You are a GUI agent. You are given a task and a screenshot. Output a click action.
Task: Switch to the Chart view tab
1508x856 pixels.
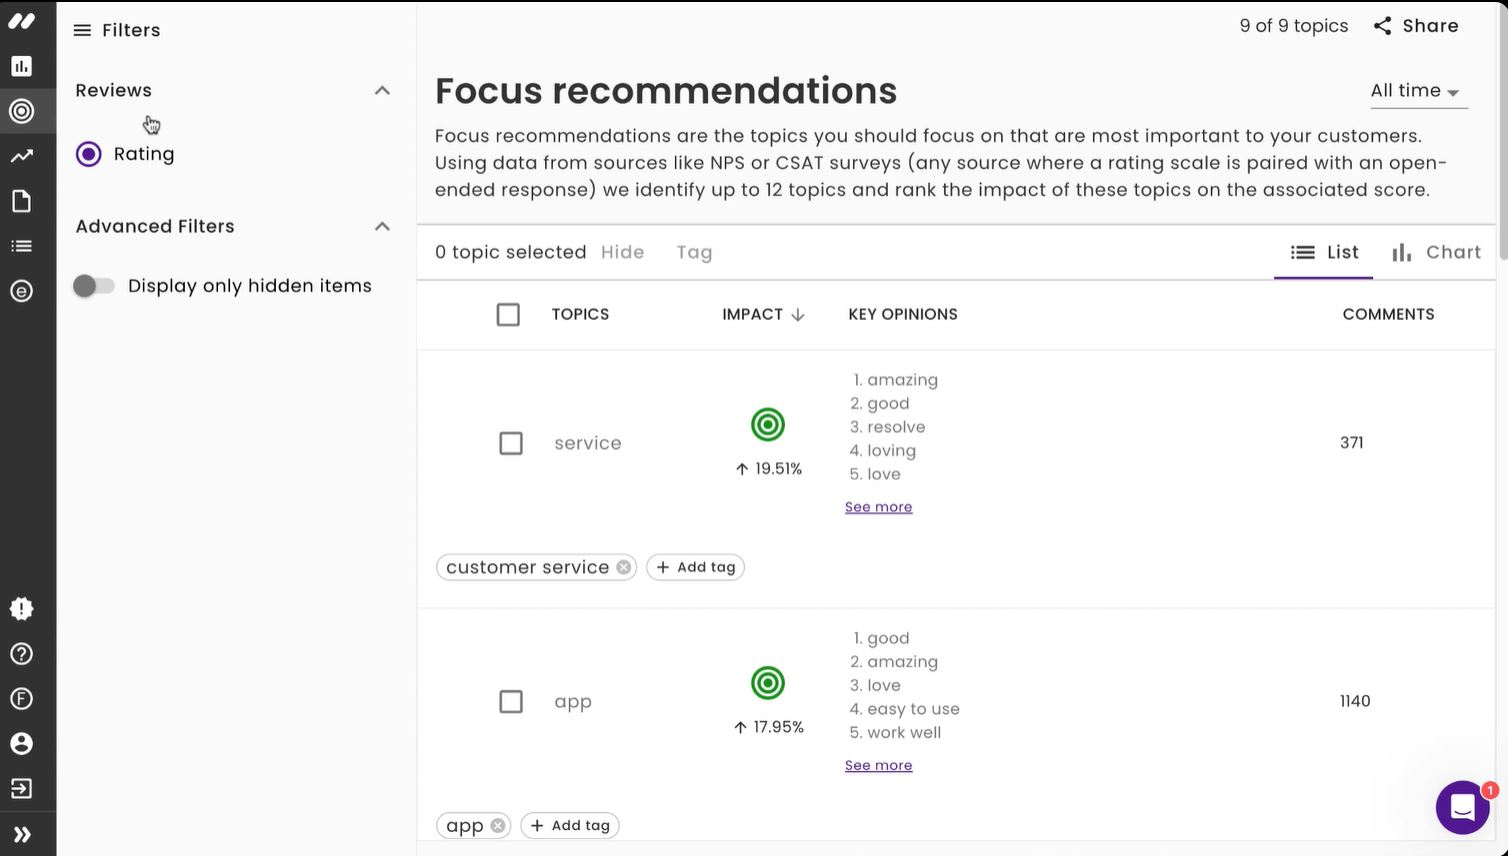point(1436,253)
